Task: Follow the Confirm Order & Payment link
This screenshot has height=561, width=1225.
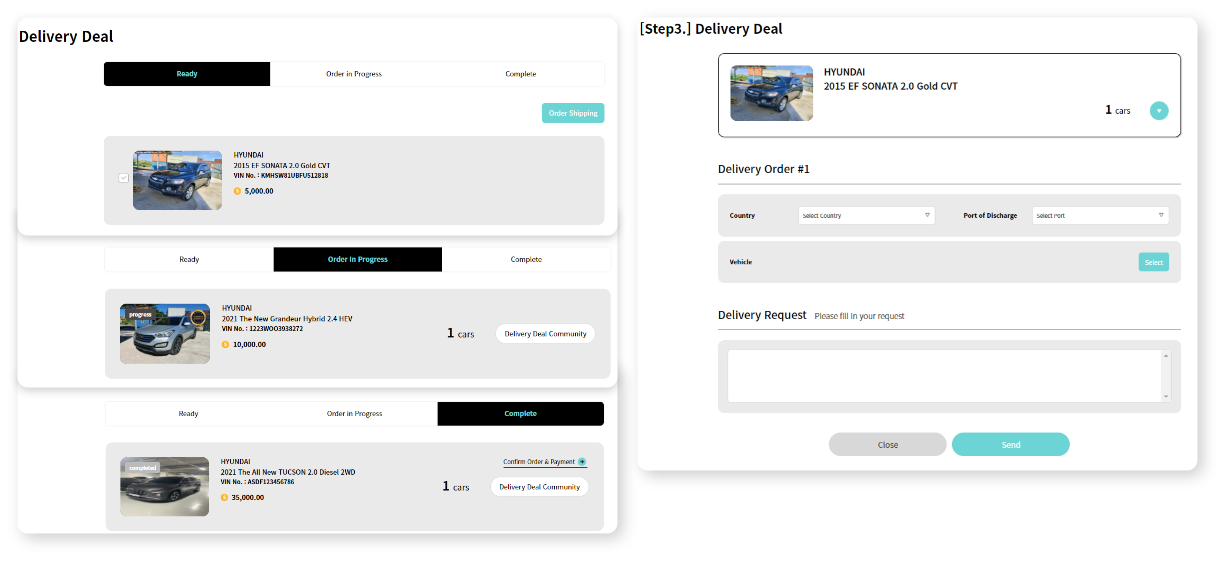Action: (x=539, y=462)
